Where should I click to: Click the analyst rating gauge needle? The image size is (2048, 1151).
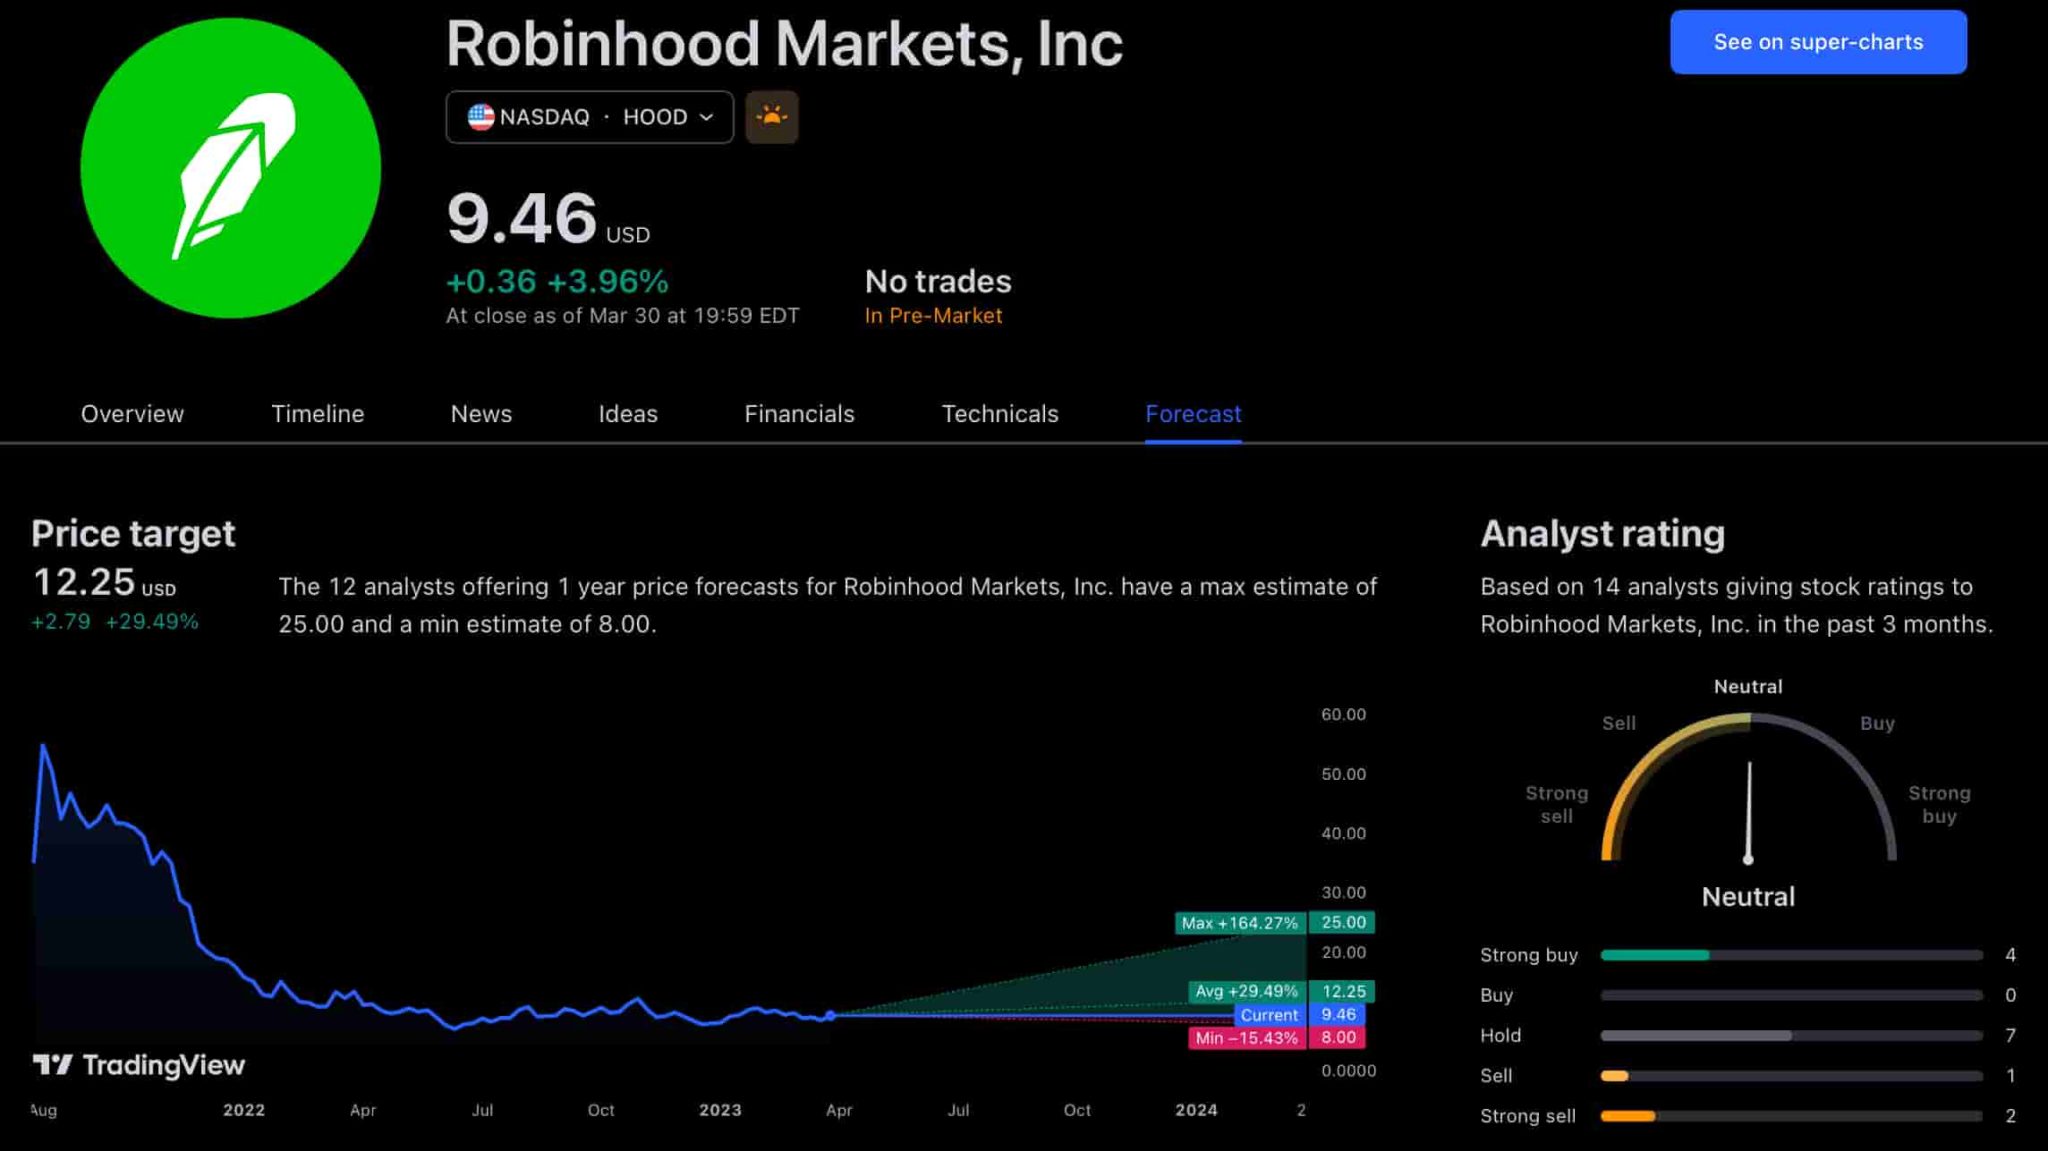pos(1748,811)
